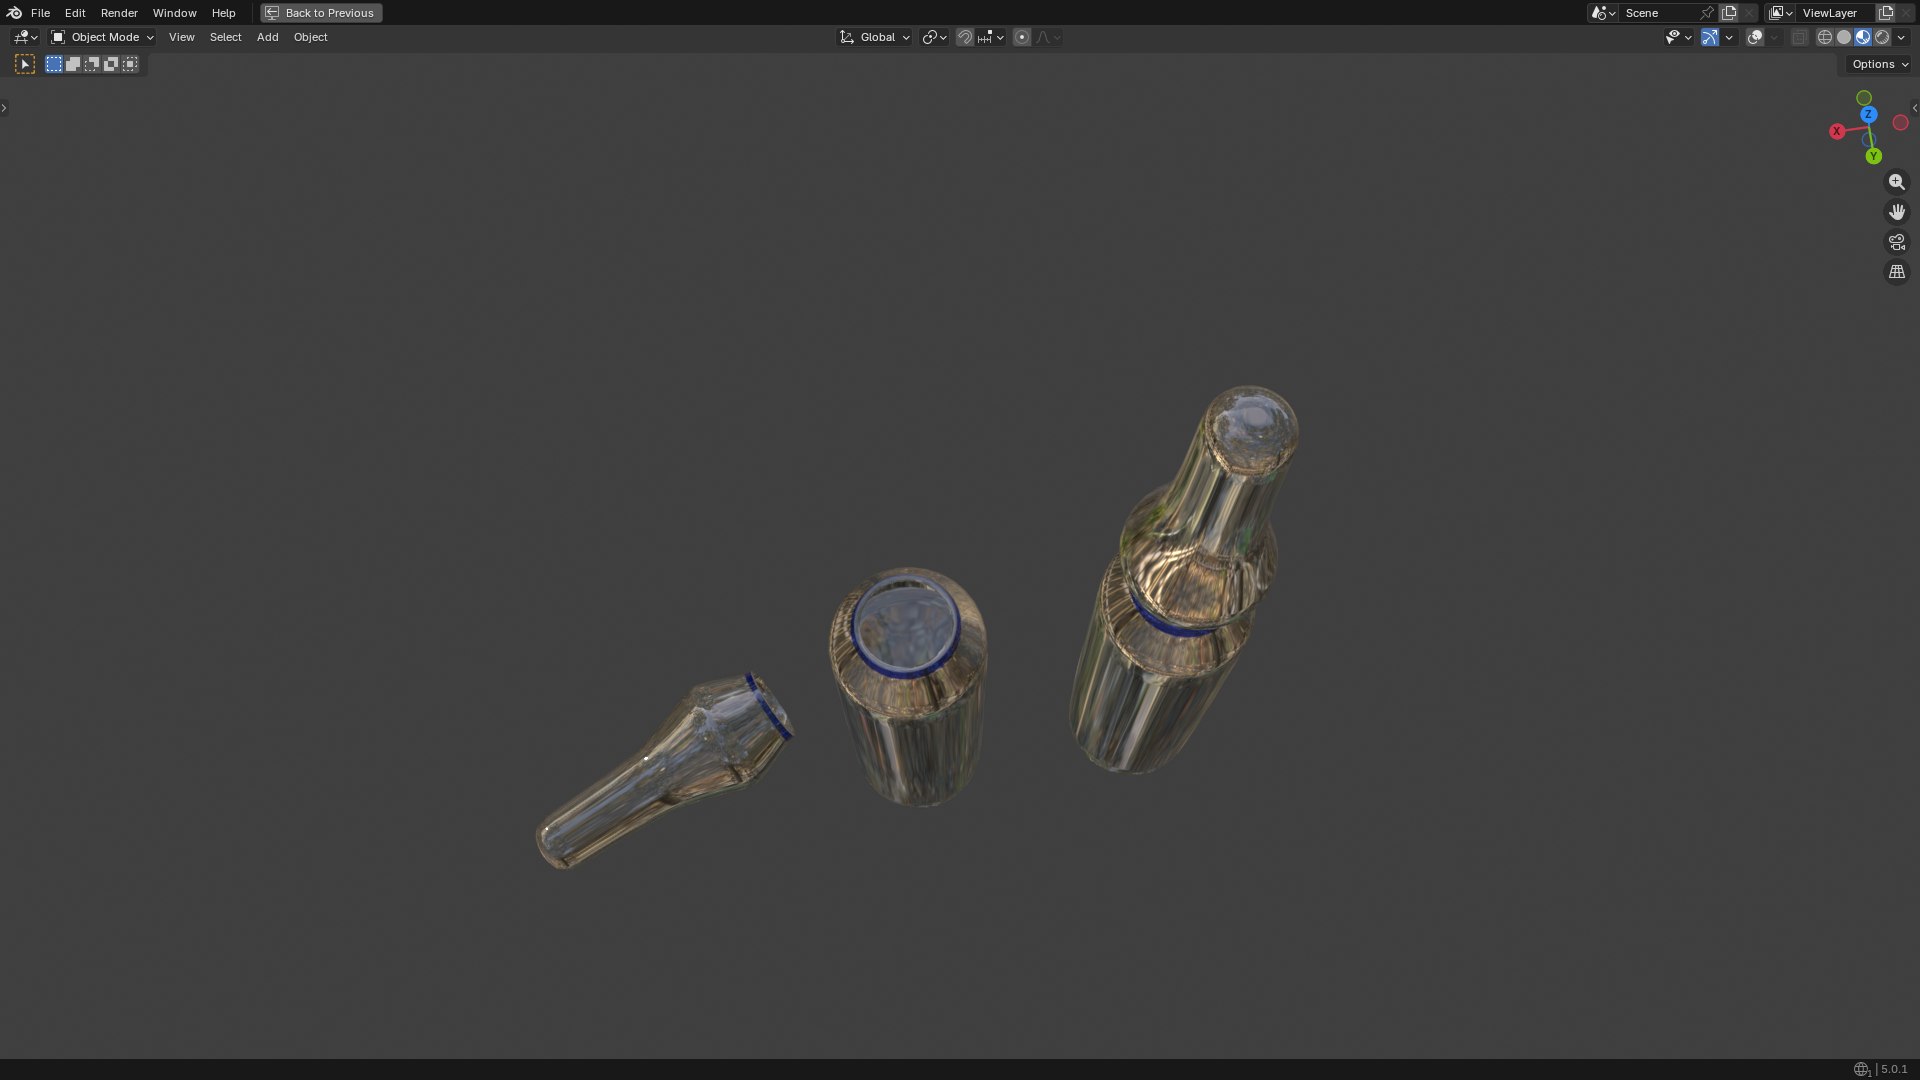
Task: Click green Y axis on navigation gizmo
Action: click(1874, 157)
